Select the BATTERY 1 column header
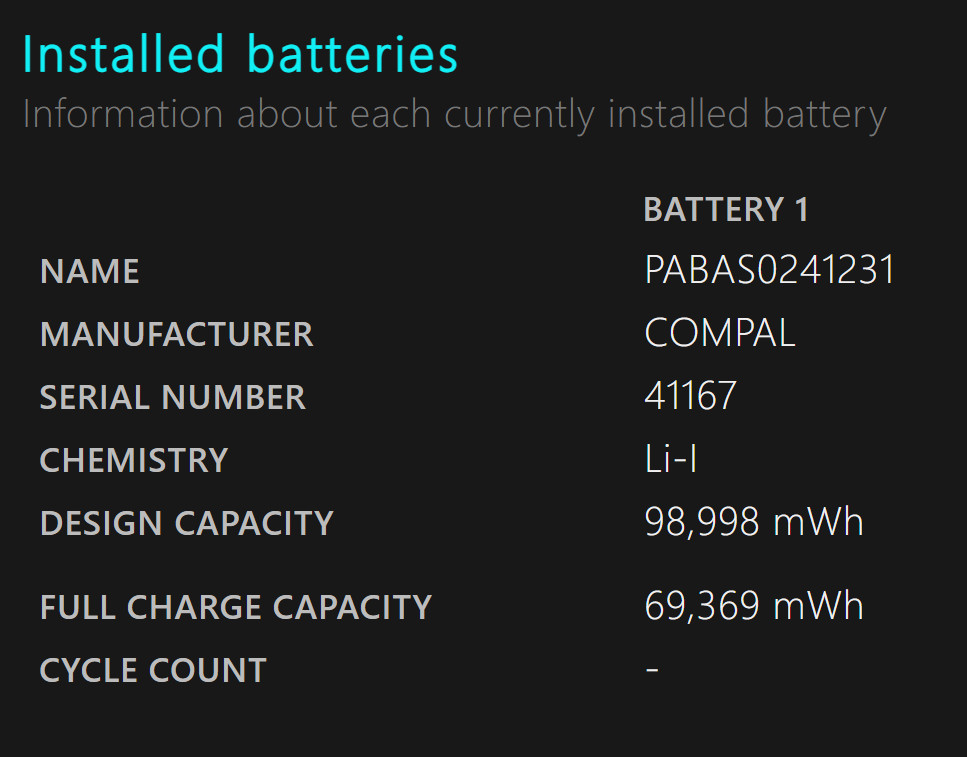The image size is (967, 757). coord(726,209)
